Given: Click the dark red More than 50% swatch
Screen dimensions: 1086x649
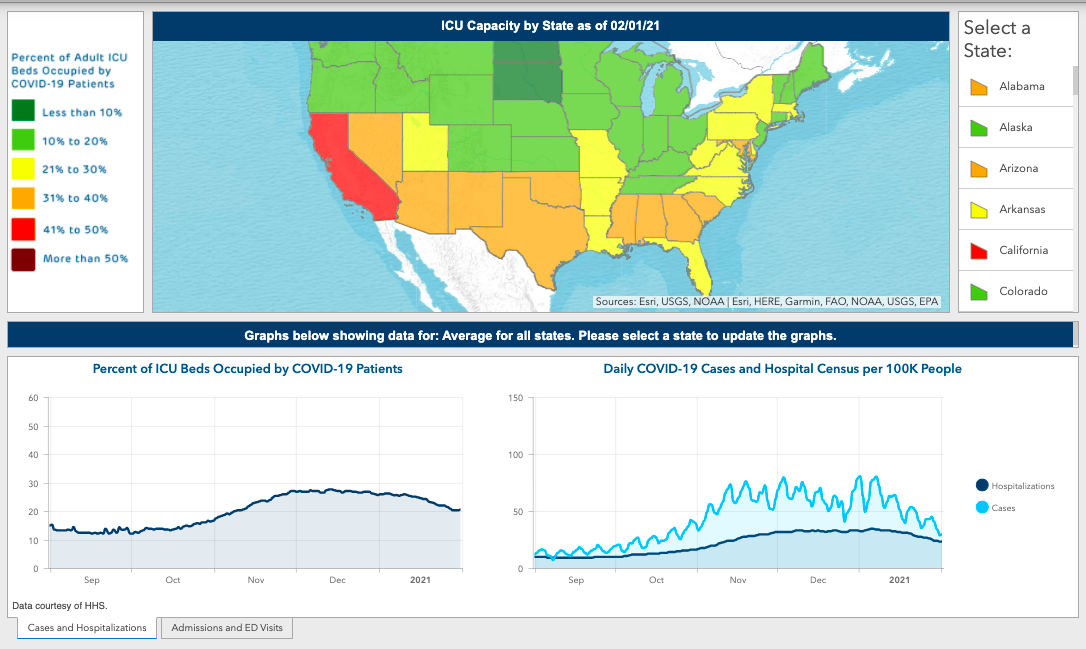Looking at the screenshot, I should tap(23, 259).
